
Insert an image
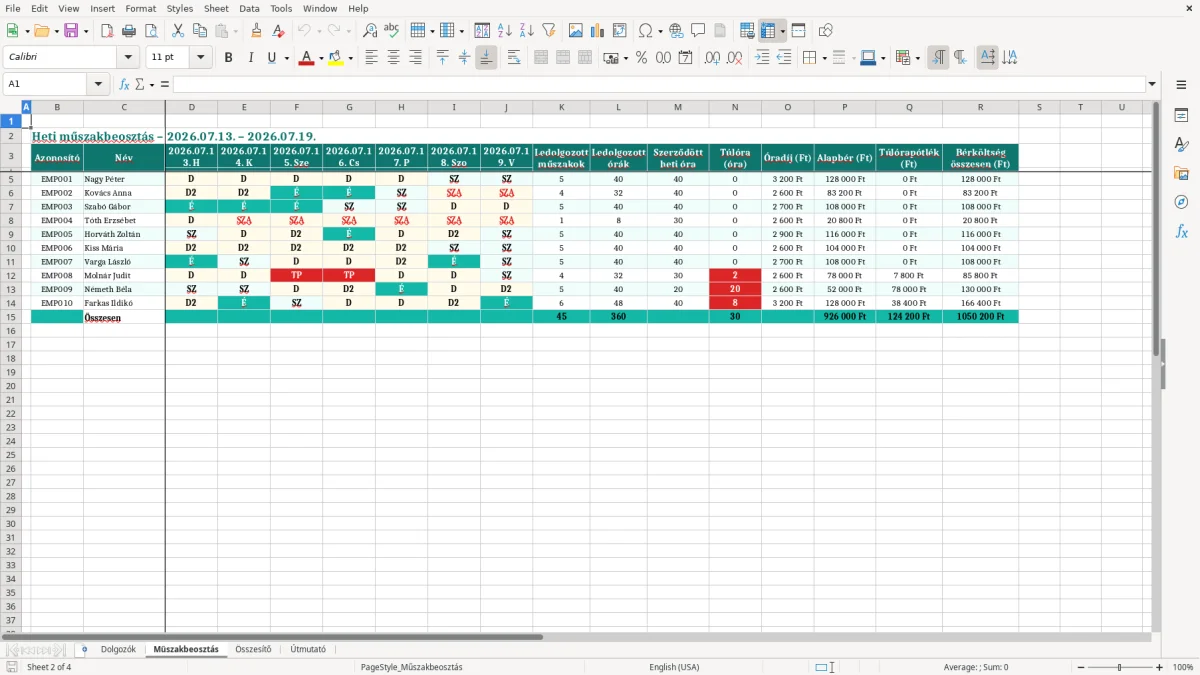(x=576, y=31)
